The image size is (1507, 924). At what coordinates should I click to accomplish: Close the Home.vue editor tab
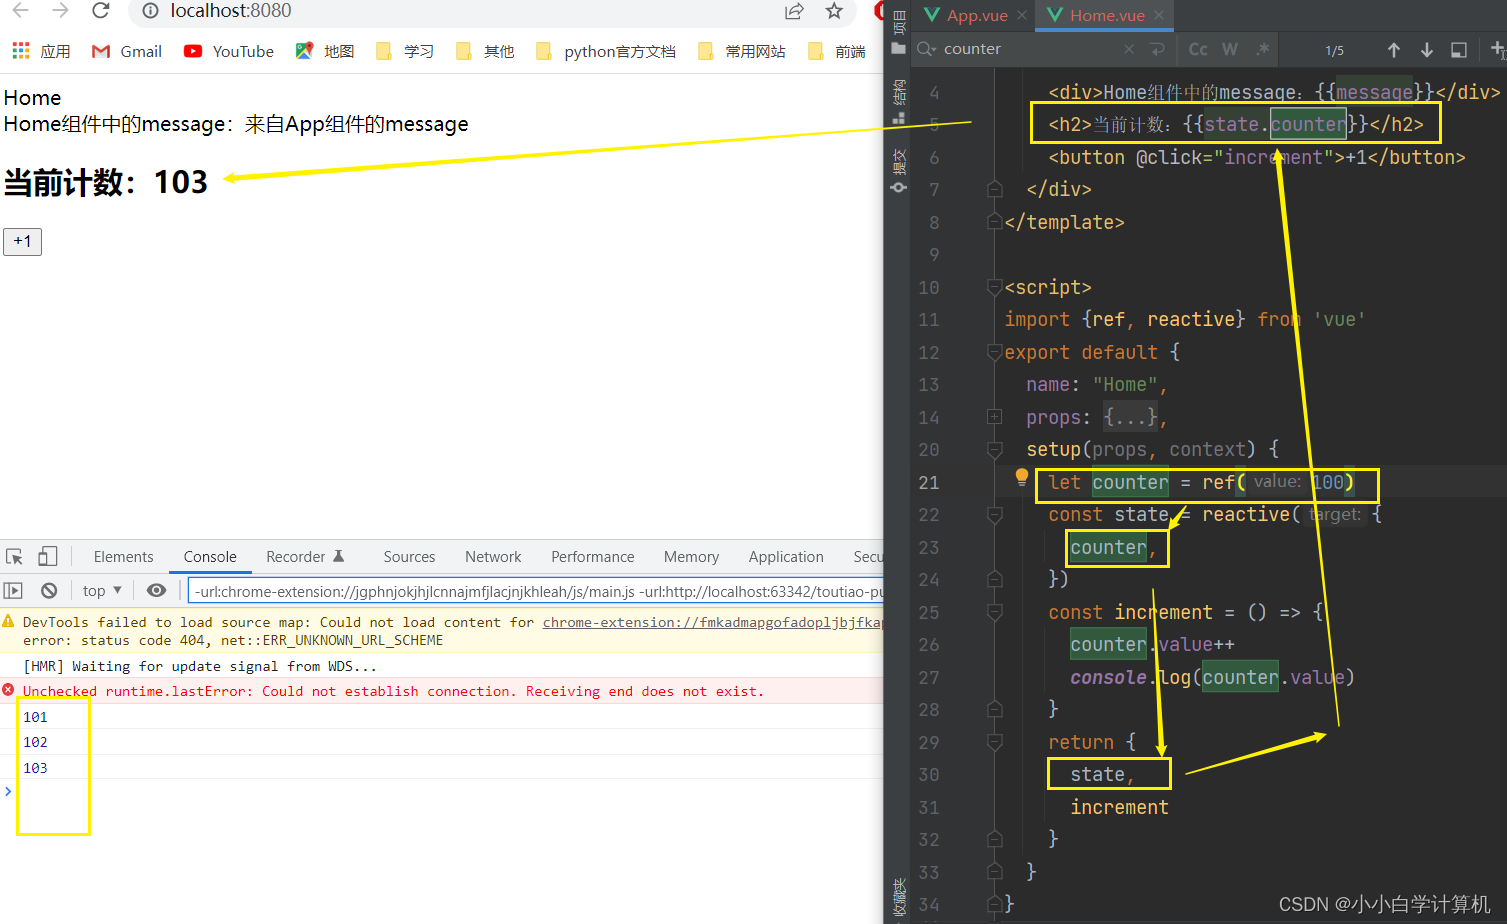coord(1158,15)
